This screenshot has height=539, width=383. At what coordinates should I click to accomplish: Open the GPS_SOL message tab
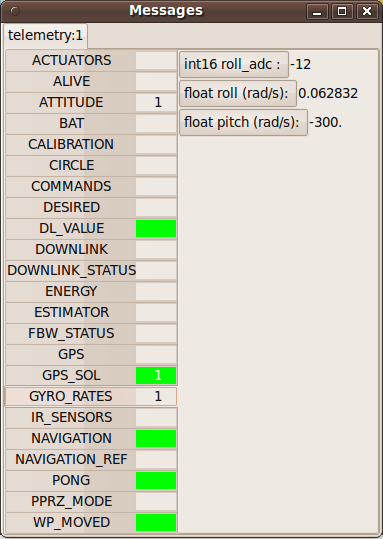click(x=91, y=375)
